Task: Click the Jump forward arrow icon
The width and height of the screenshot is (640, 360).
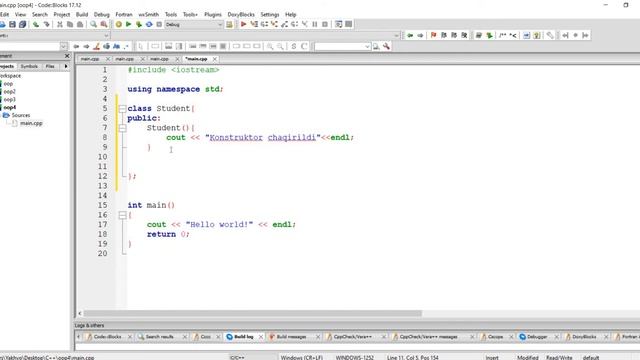Action: 420,36
